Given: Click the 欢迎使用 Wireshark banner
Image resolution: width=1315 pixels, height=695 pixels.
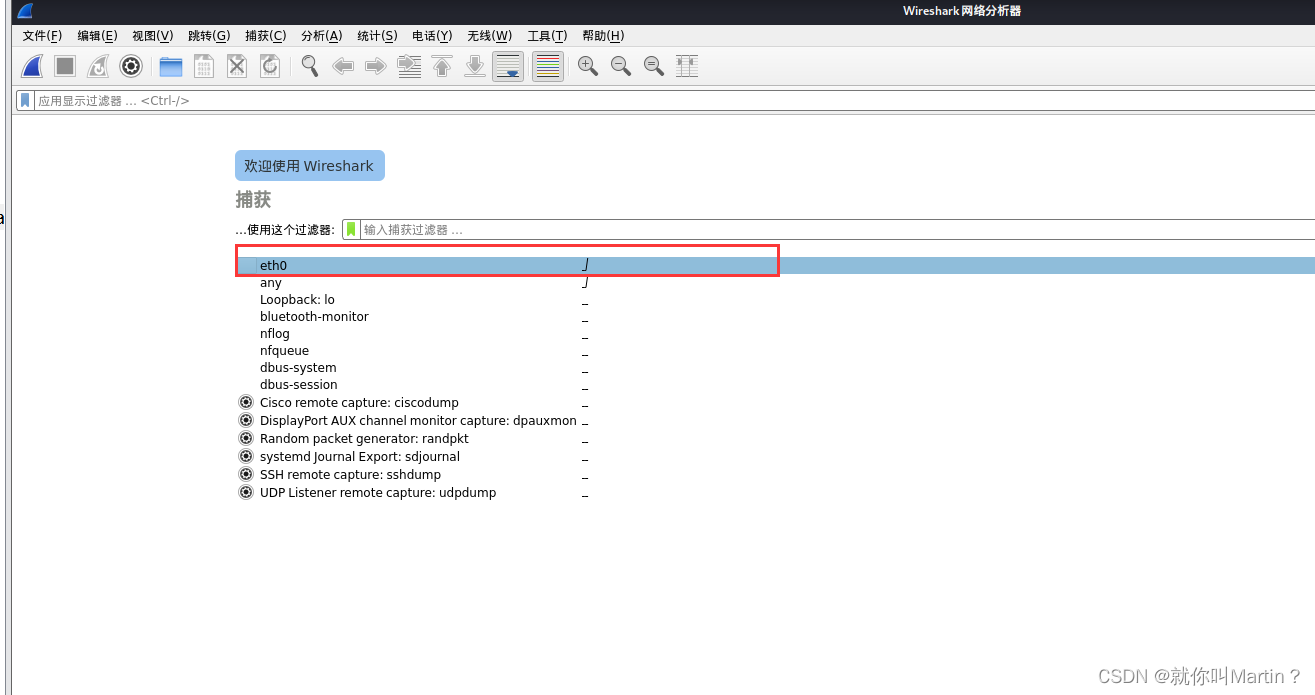Looking at the screenshot, I should [x=309, y=166].
